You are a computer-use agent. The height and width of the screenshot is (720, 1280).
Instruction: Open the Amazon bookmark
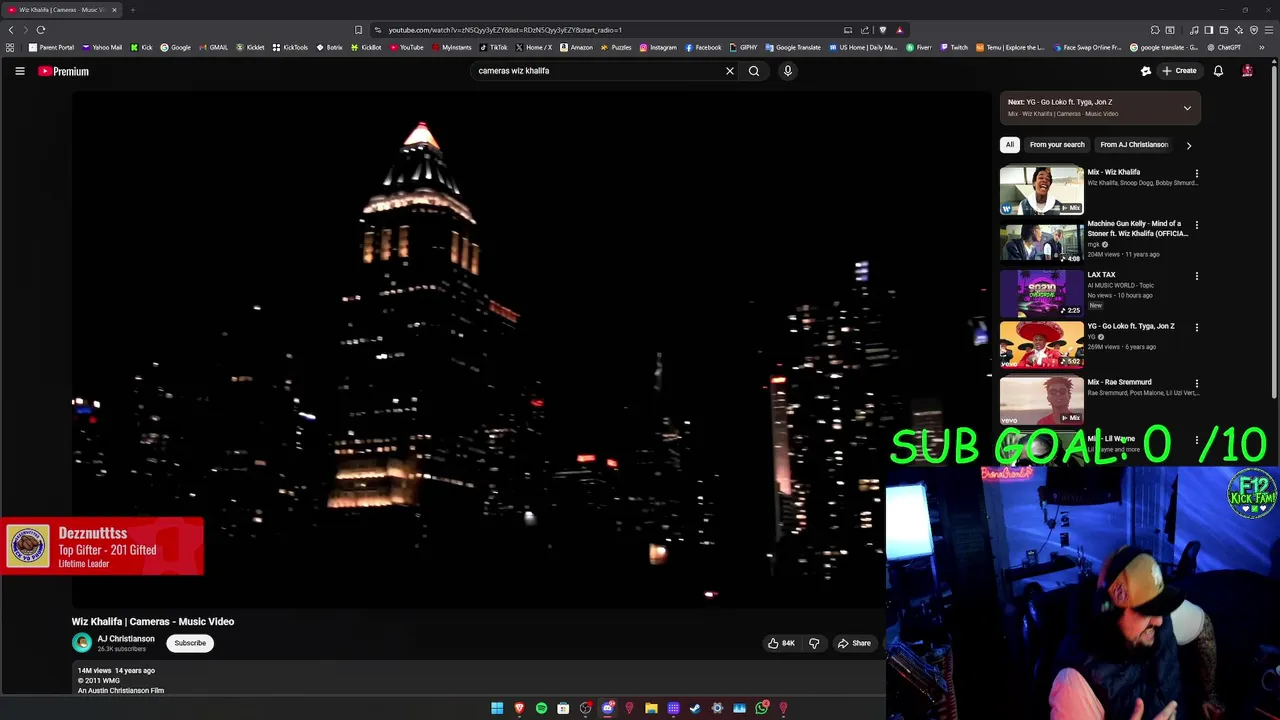577,47
